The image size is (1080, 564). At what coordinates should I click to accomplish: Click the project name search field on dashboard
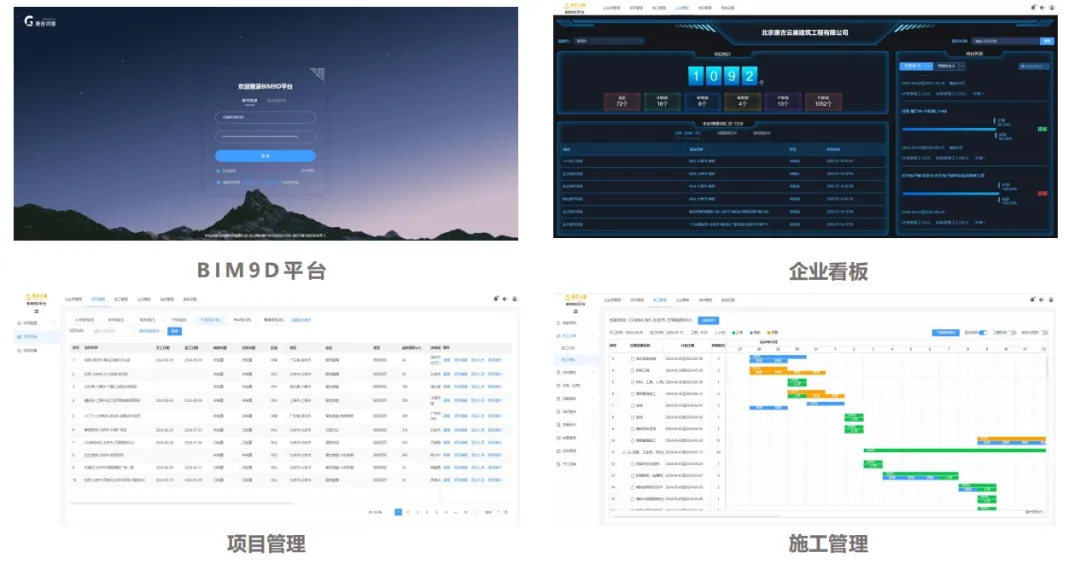pos(1005,41)
